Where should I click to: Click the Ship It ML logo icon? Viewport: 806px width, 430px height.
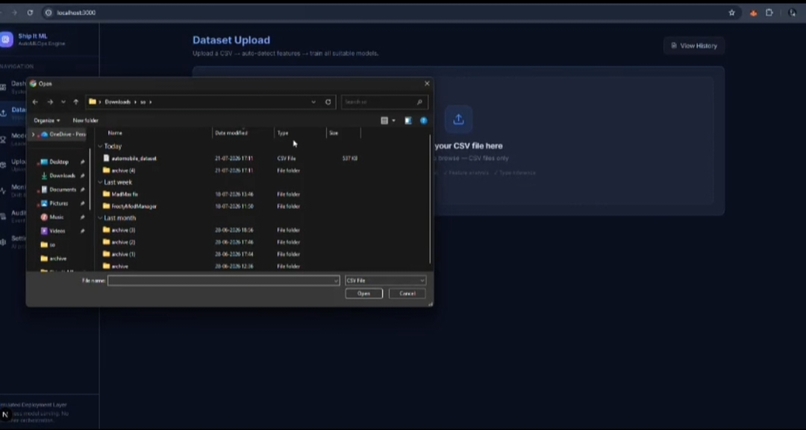pos(6,40)
